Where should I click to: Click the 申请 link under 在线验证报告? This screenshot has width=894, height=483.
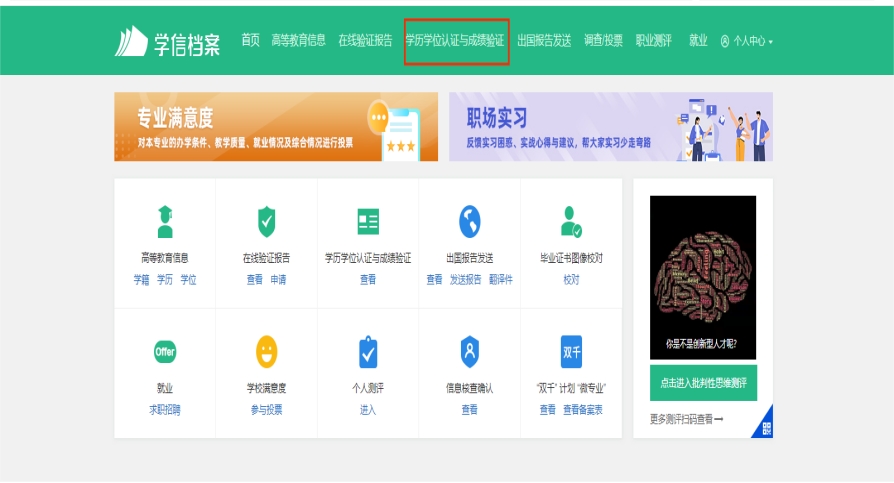click(278, 280)
